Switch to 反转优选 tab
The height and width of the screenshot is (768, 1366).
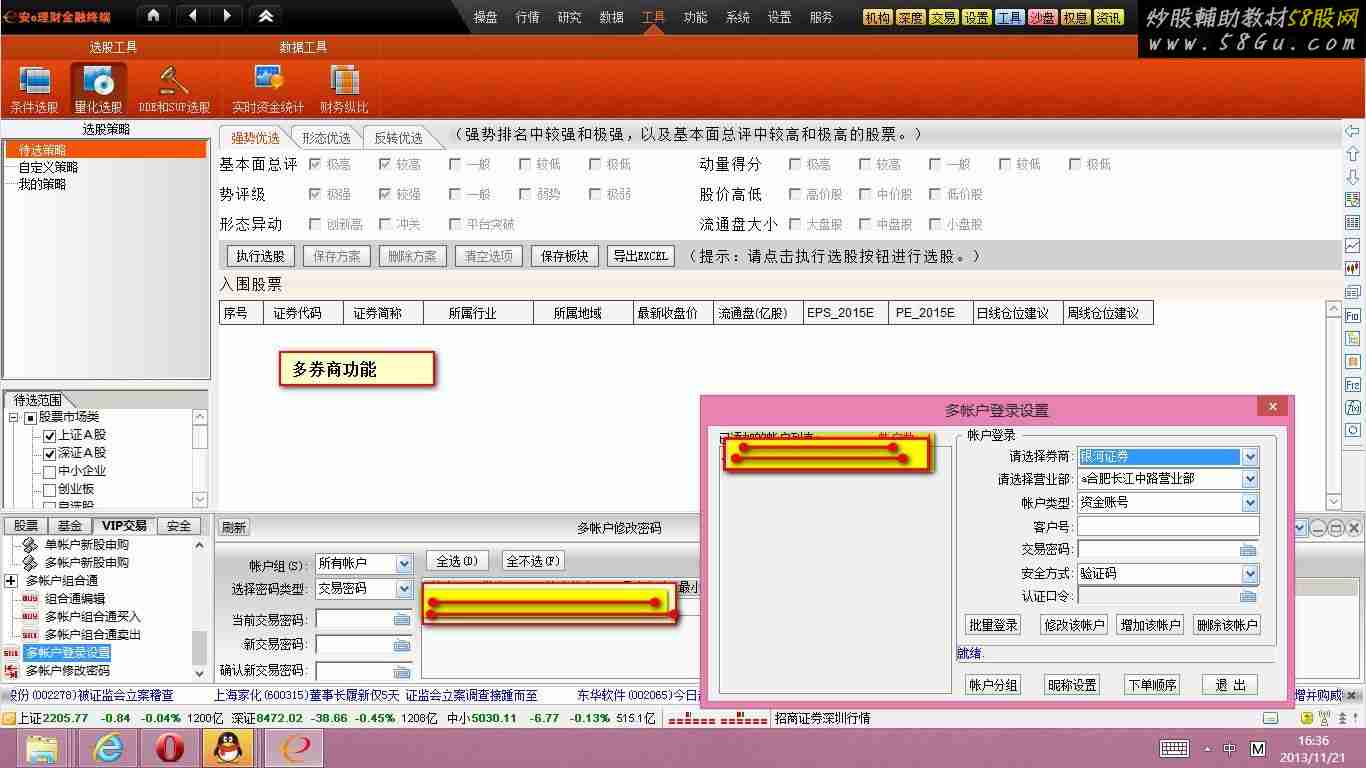point(398,138)
